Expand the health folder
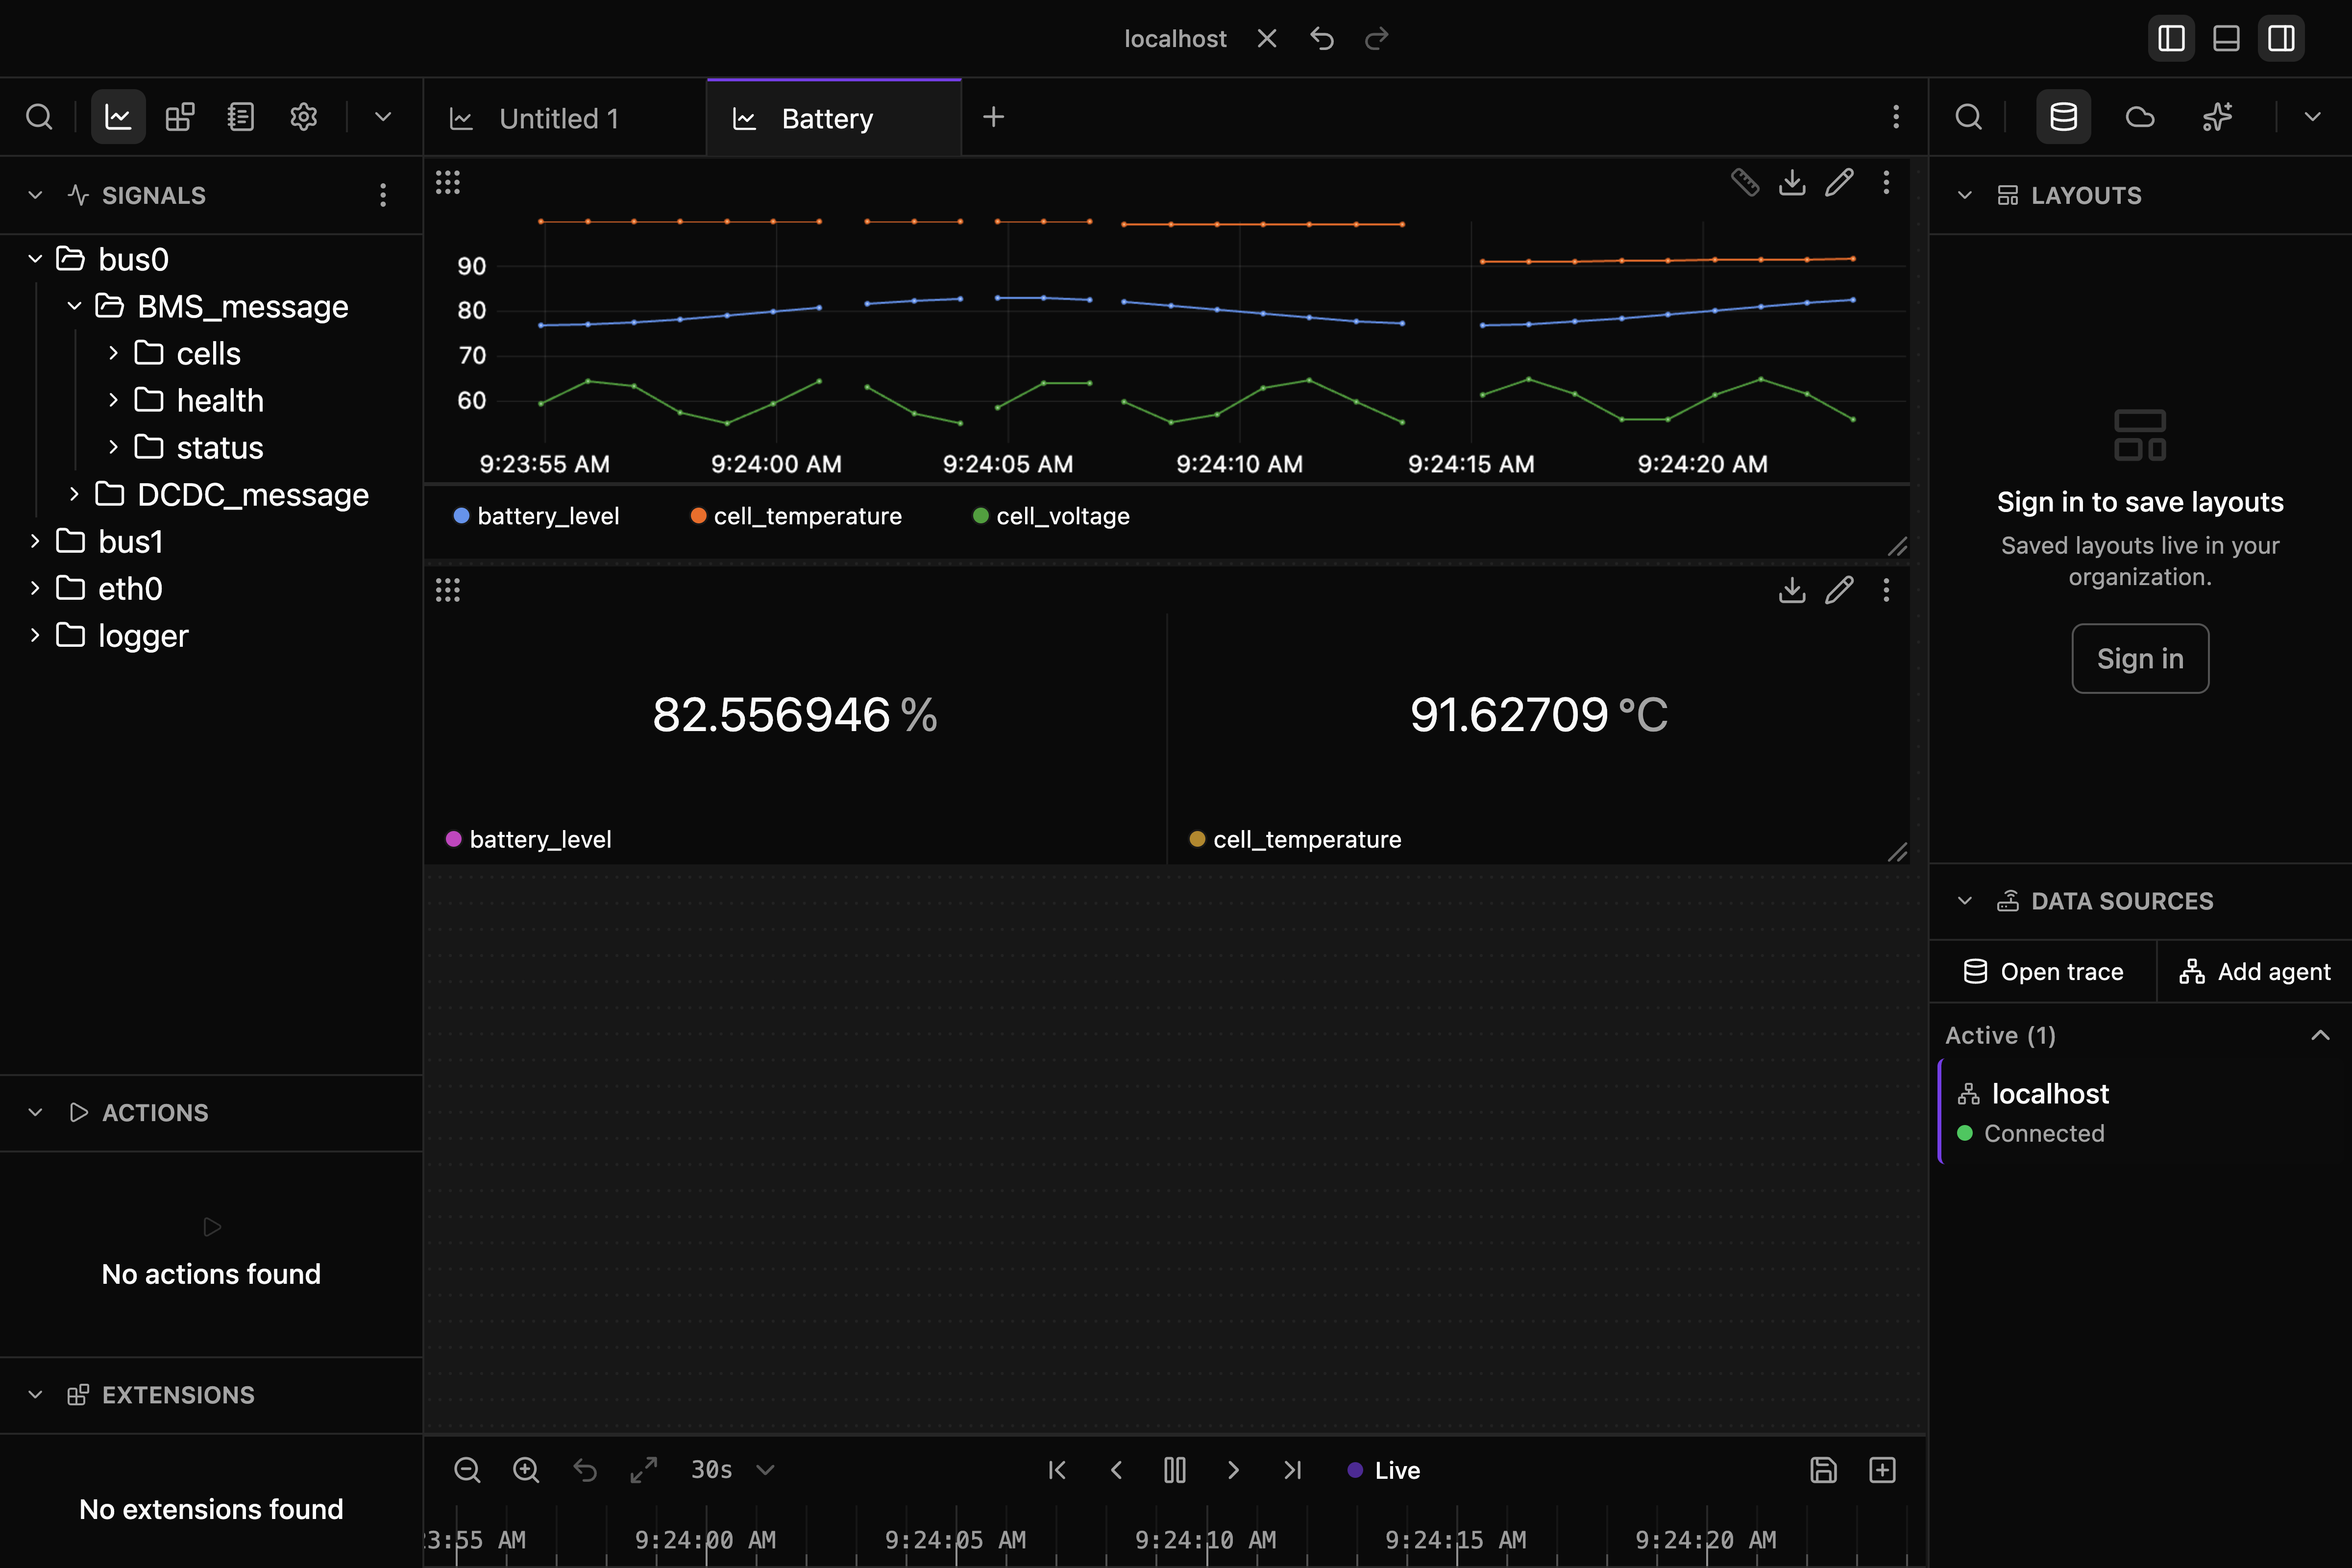This screenshot has width=2352, height=1568. pos(114,400)
